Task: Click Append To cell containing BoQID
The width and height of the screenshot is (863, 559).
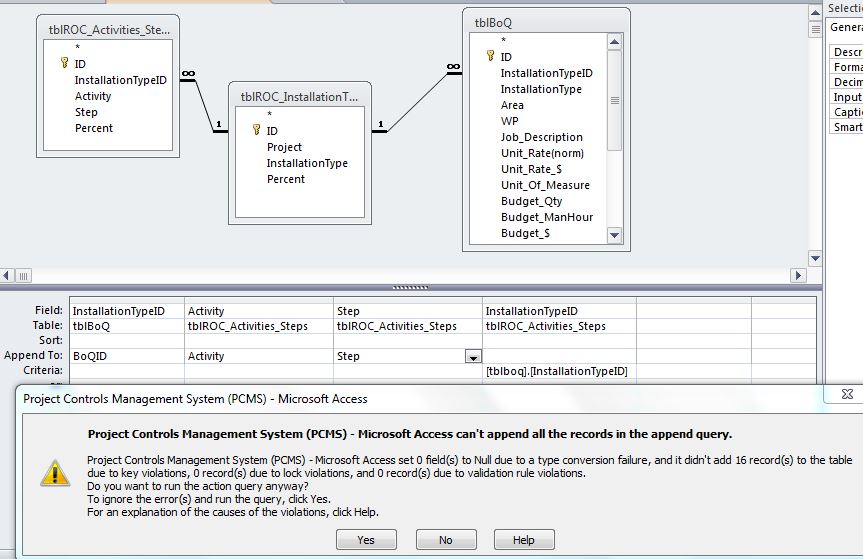Action: 127,356
